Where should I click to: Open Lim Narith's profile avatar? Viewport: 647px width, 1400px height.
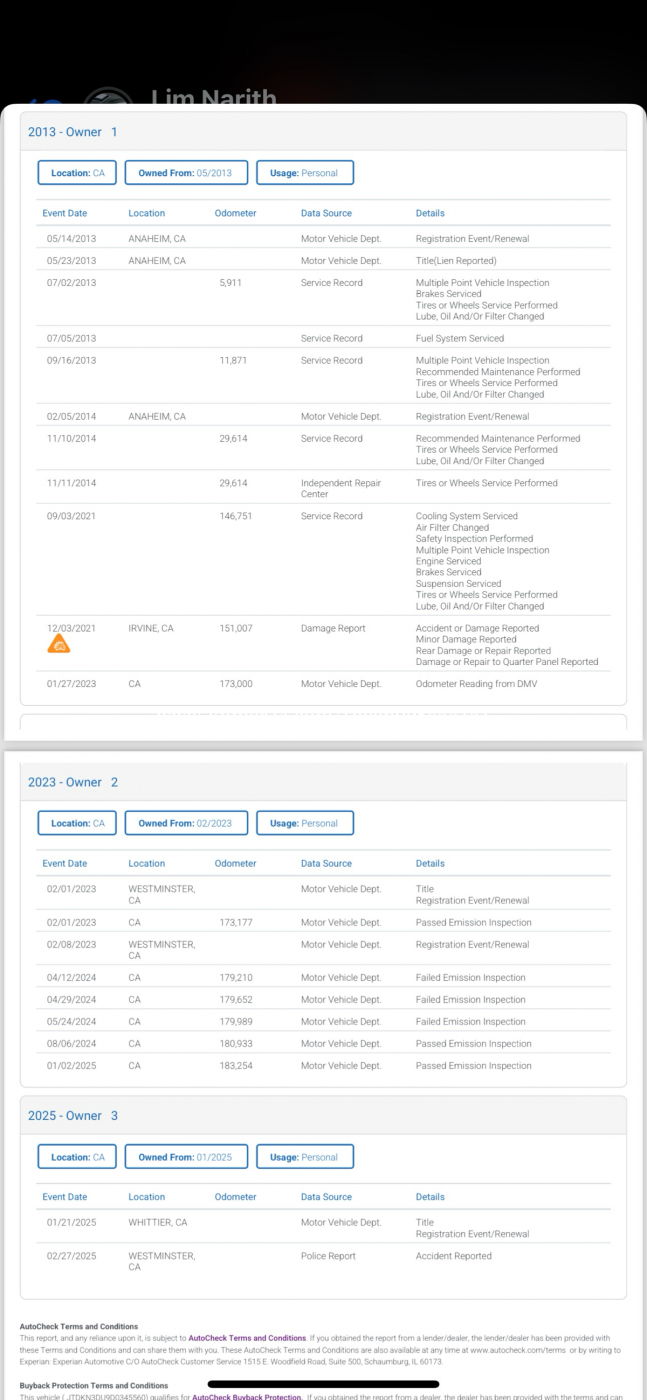click(105, 98)
